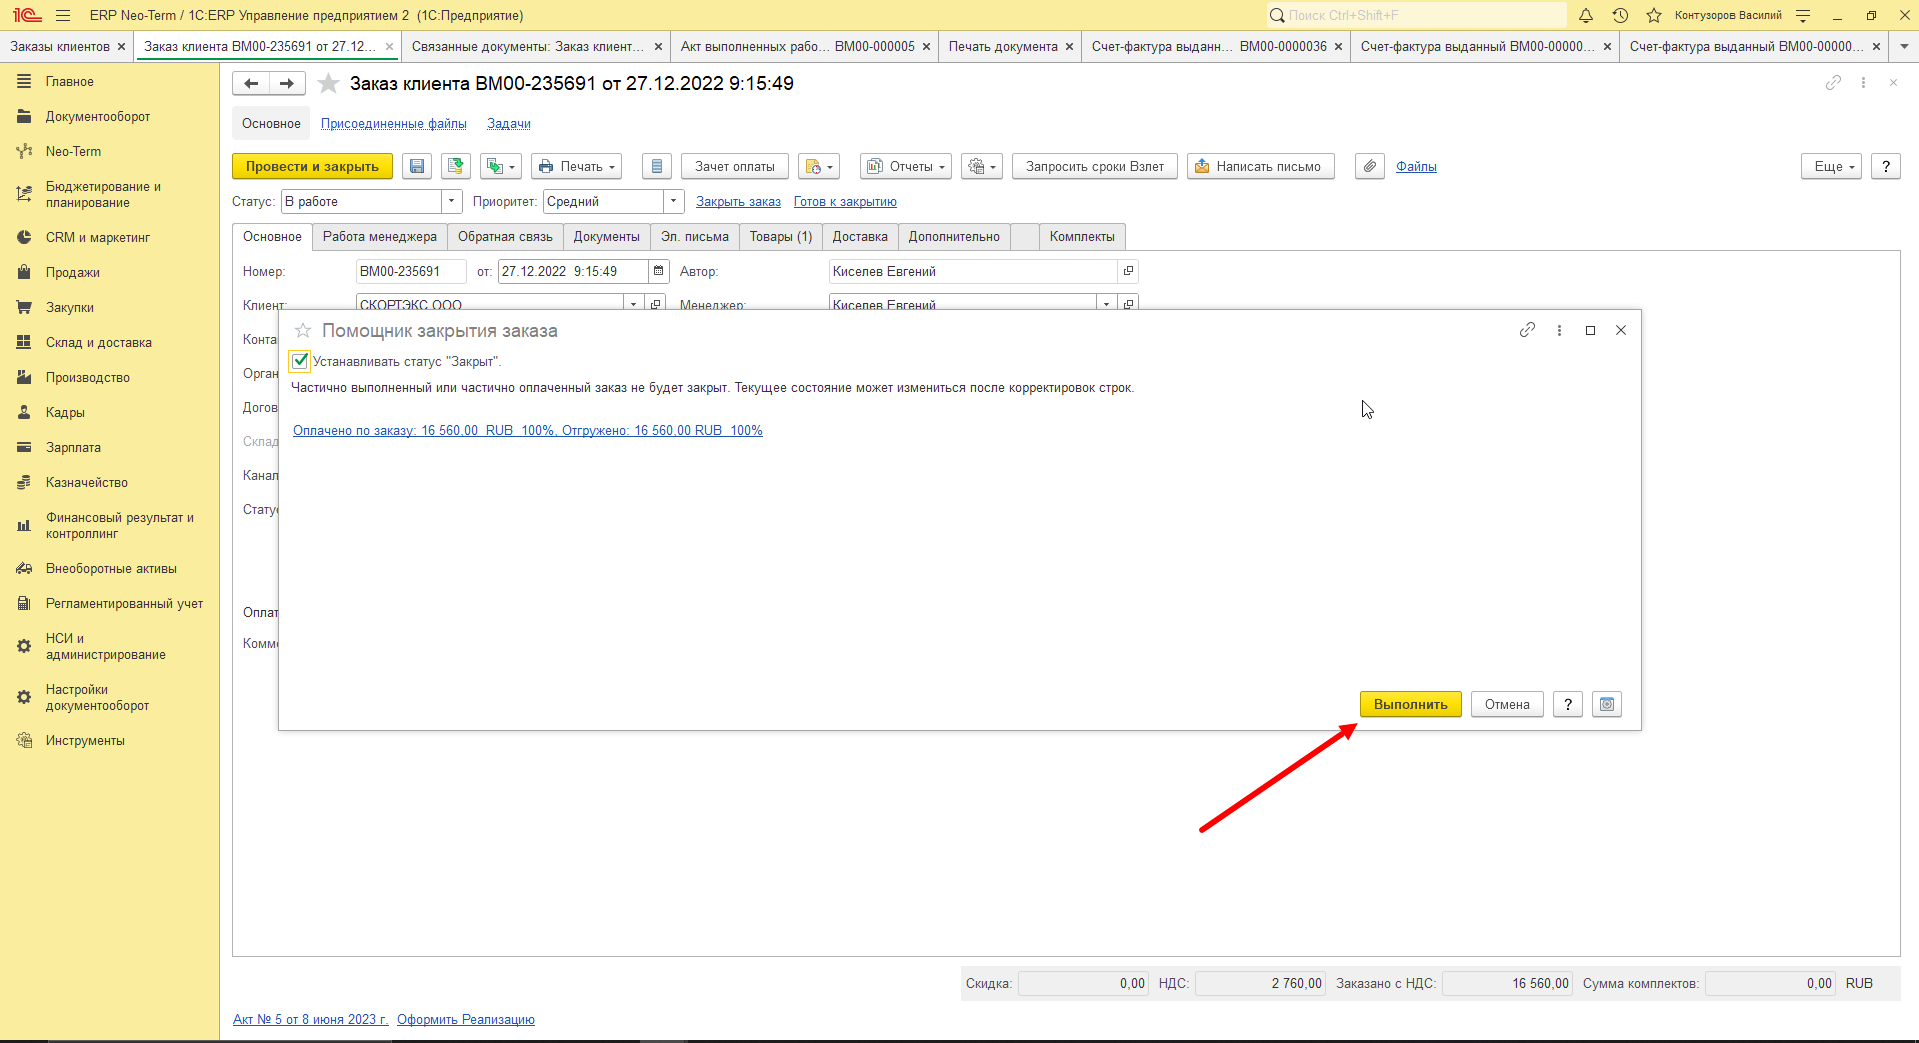Image resolution: width=1919 pixels, height=1043 pixels.
Task: Click the Написать письмо button
Action: [x=1261, y=167]
